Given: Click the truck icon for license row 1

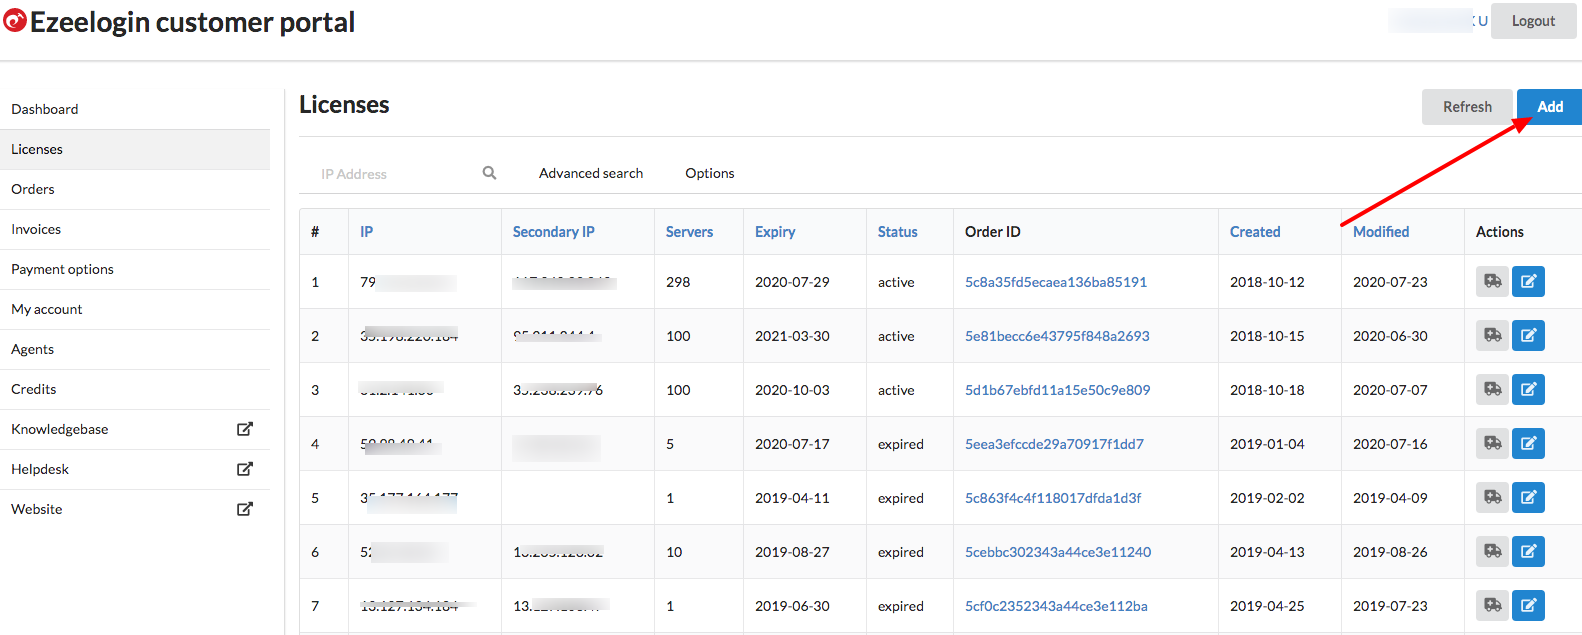Looking at the screenshot, I should (x=1492, y=282).
